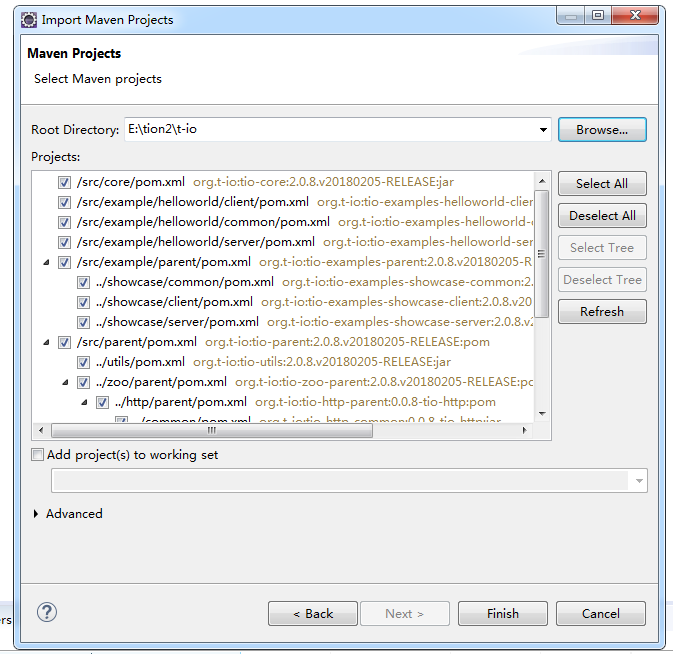Cancel the import dialog
Viewport: 673px width, 654px height.
(600, 614)
